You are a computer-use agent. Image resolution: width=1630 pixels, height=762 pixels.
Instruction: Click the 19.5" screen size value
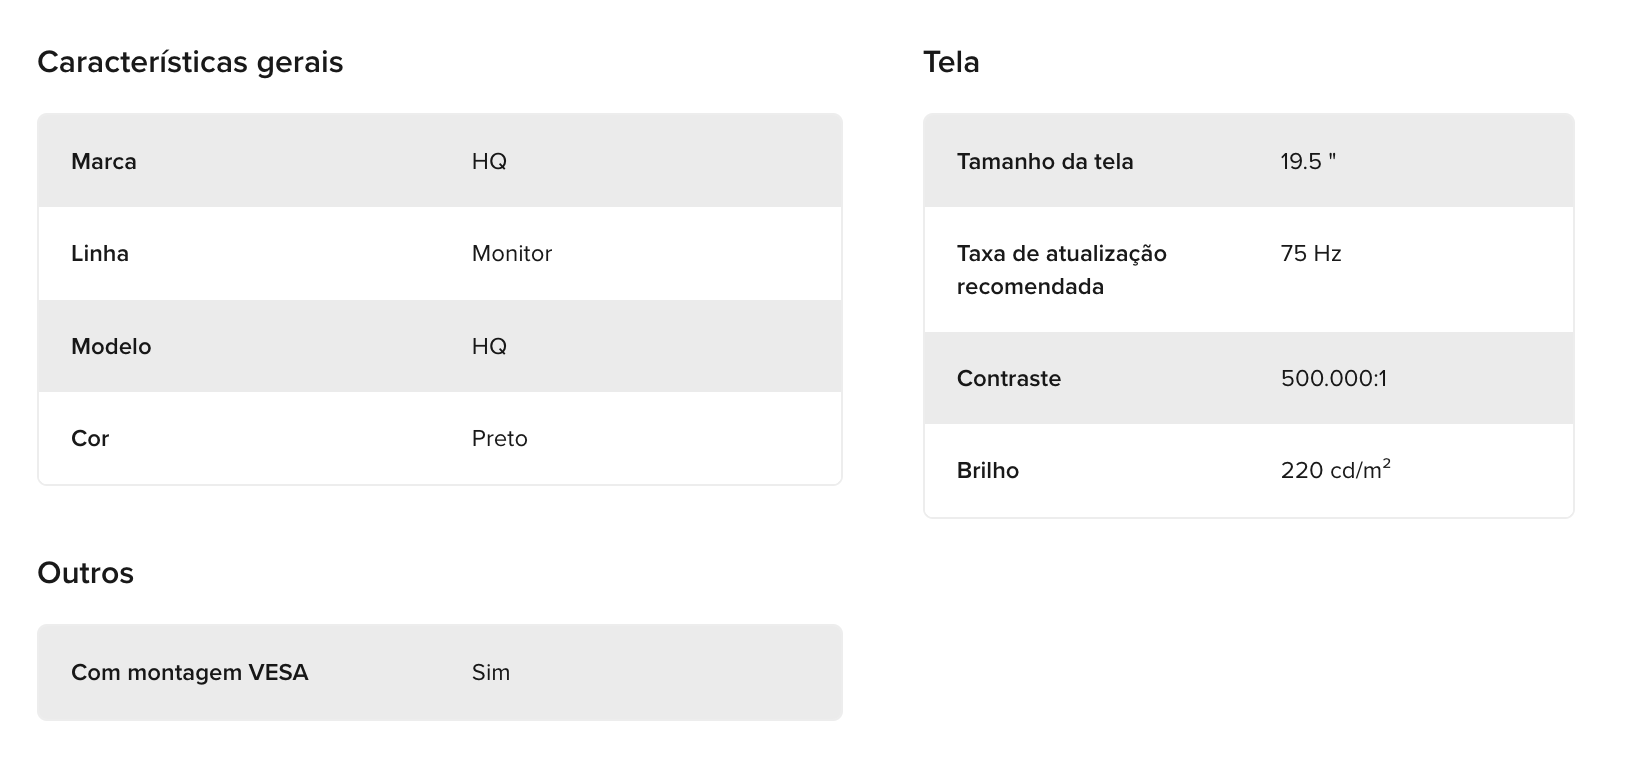pos(1308,161)
